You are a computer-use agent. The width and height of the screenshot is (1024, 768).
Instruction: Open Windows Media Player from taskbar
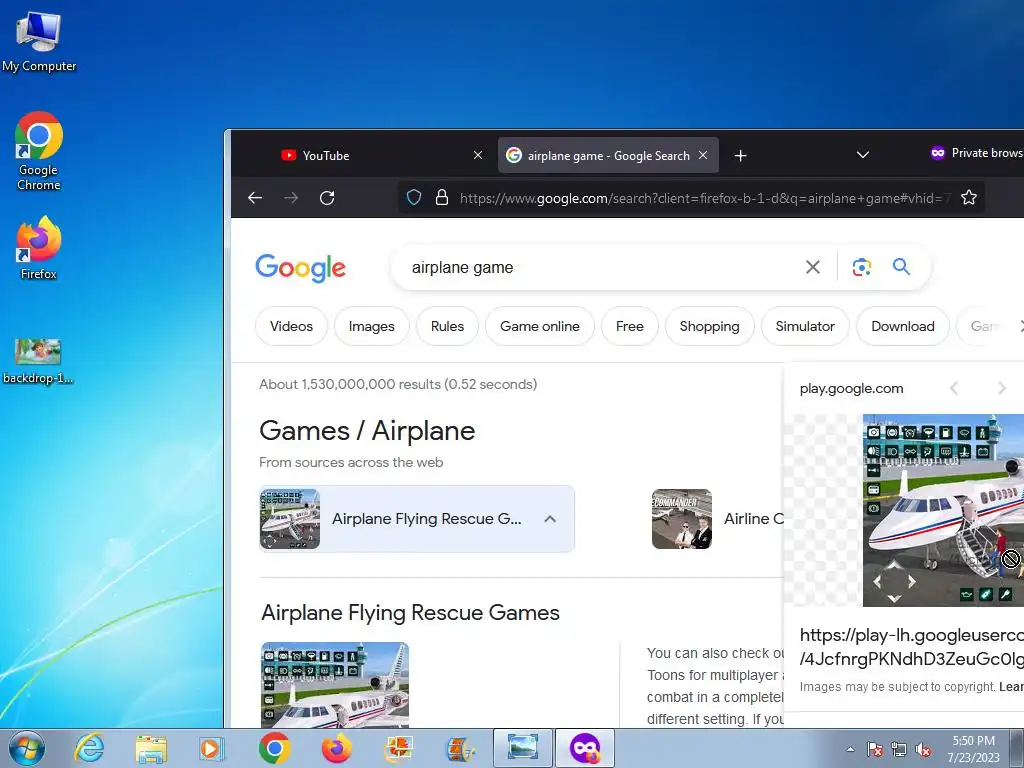[212, 748]
